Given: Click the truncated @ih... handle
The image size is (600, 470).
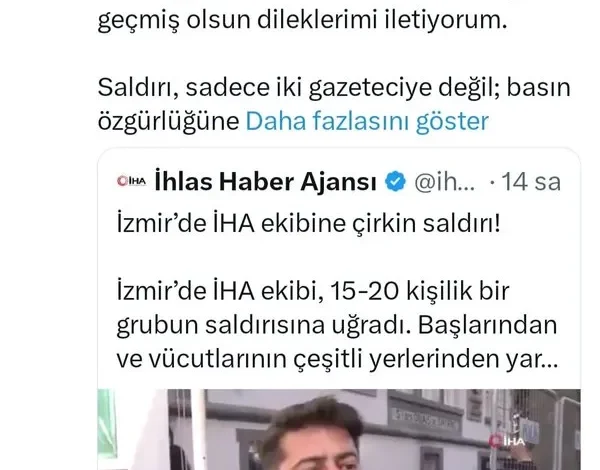Looking at the screenshot, I should [x=445, y=182].
